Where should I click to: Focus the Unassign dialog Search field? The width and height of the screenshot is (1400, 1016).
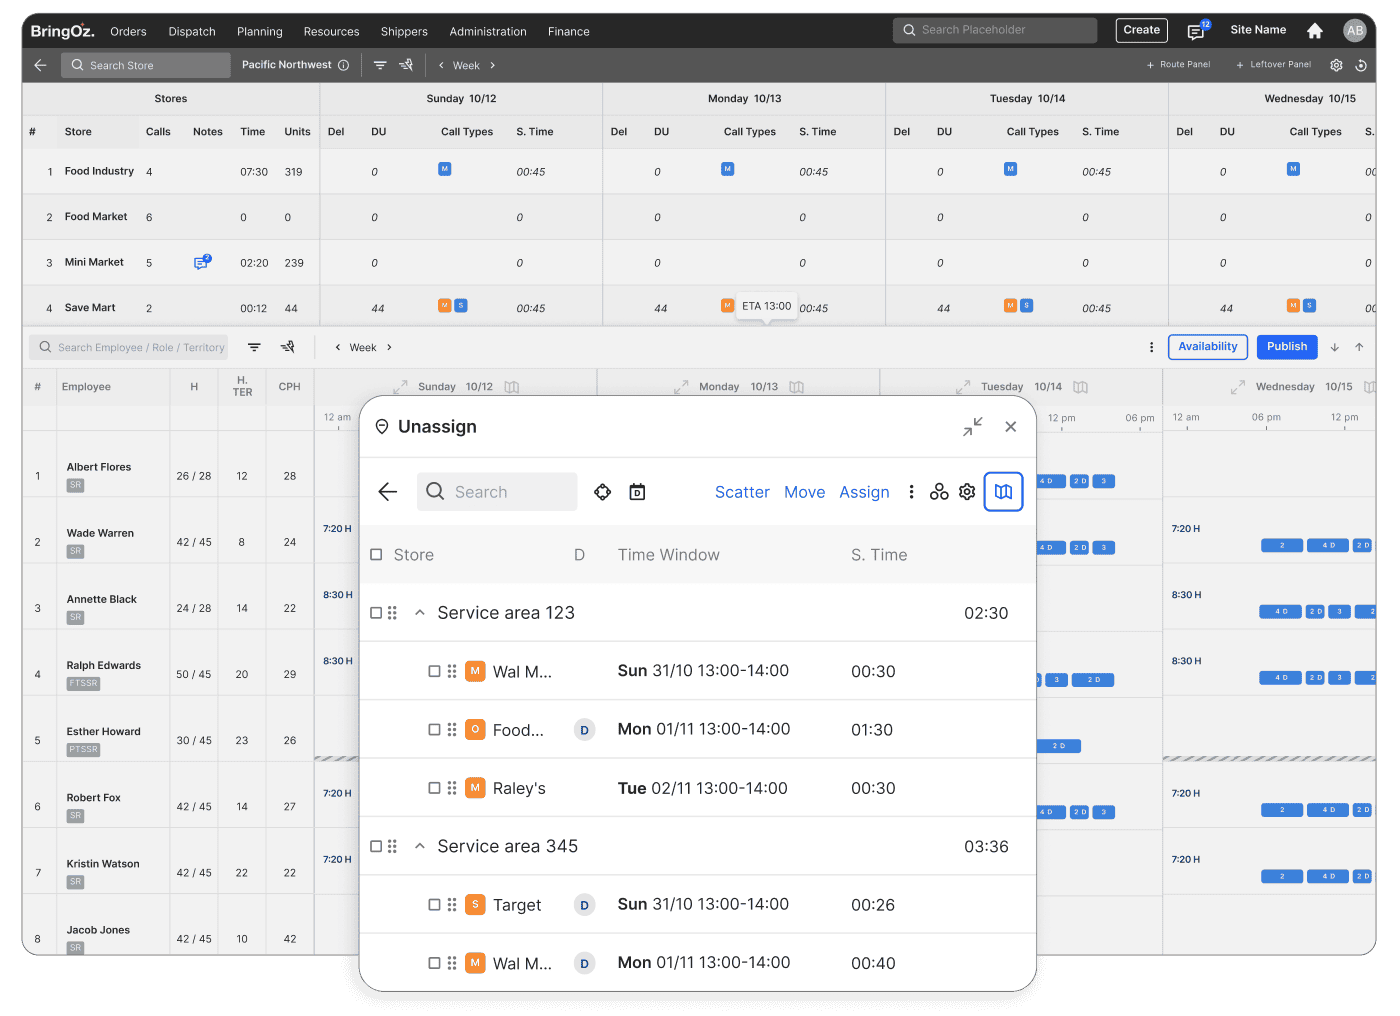pos(497,492)
